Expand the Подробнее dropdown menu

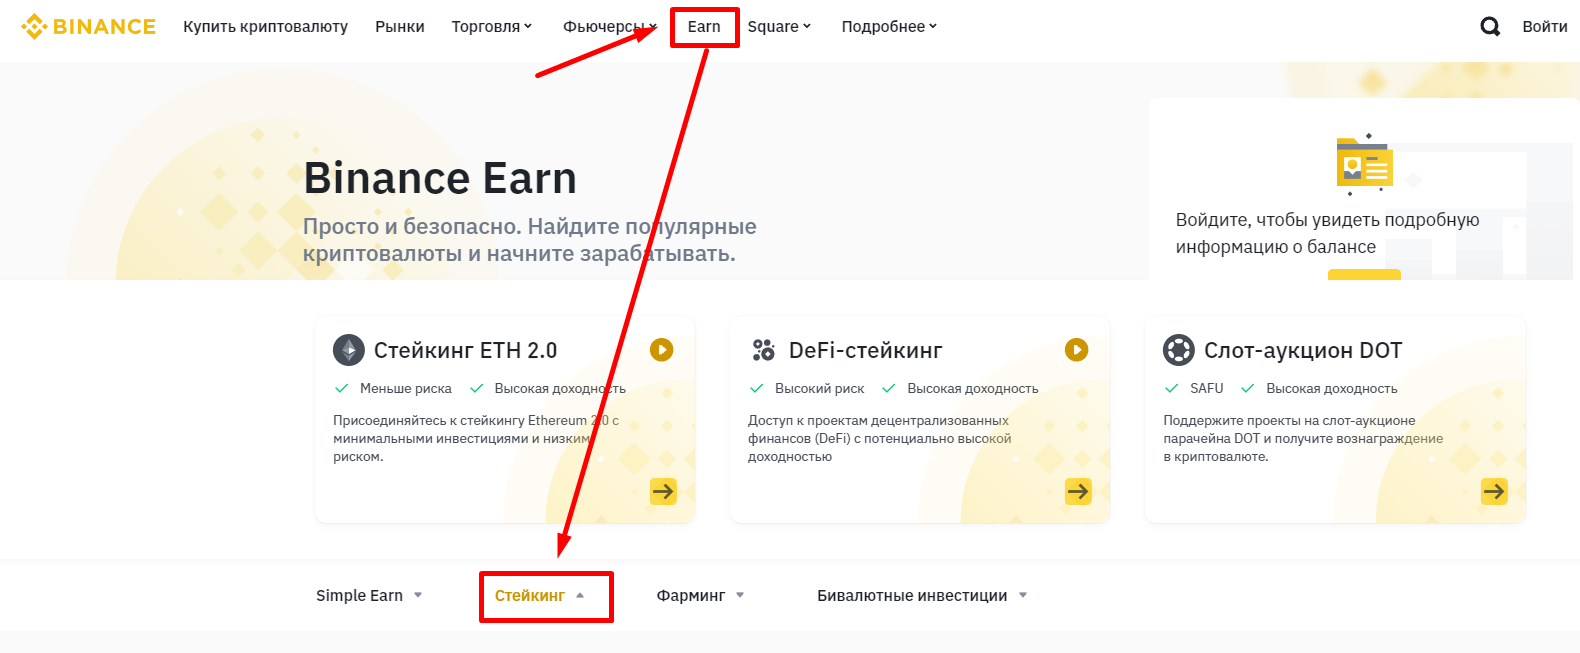click(x=889, y=27)
